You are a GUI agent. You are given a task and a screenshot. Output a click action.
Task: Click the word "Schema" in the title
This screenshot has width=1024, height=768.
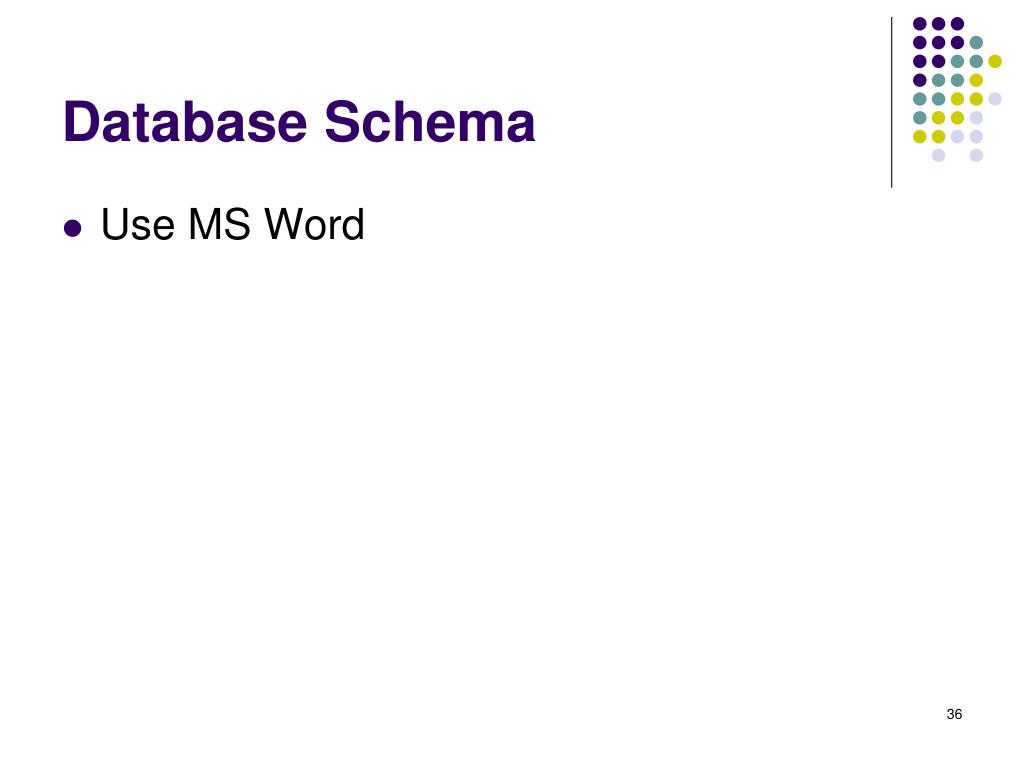point(430,121)
